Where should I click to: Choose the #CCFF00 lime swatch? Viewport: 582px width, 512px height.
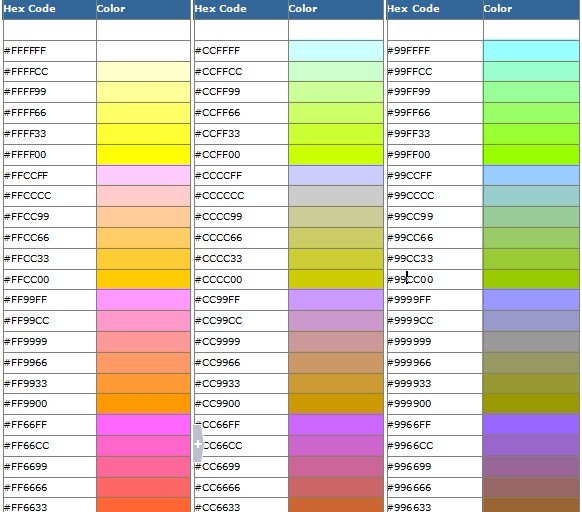click(336, 155)
